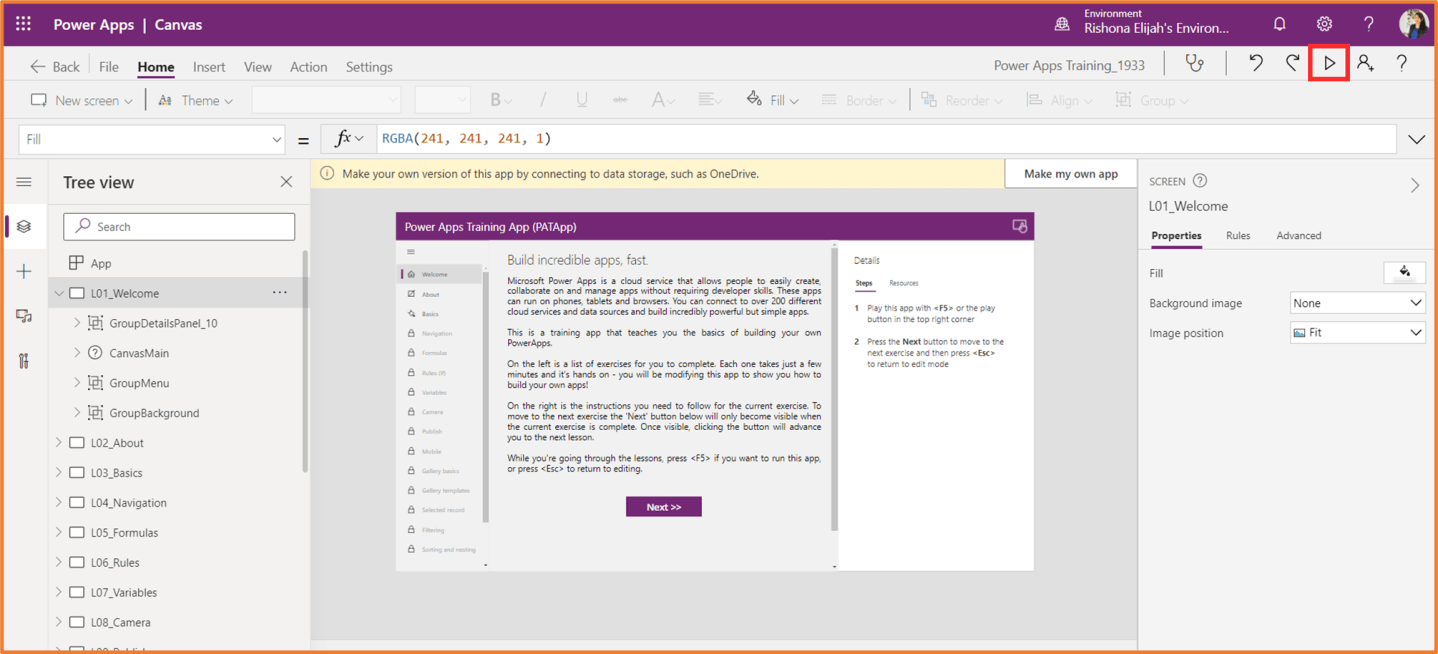Open the notifications bell
Screen dimensions: 1438x654
coord(1279,24)
